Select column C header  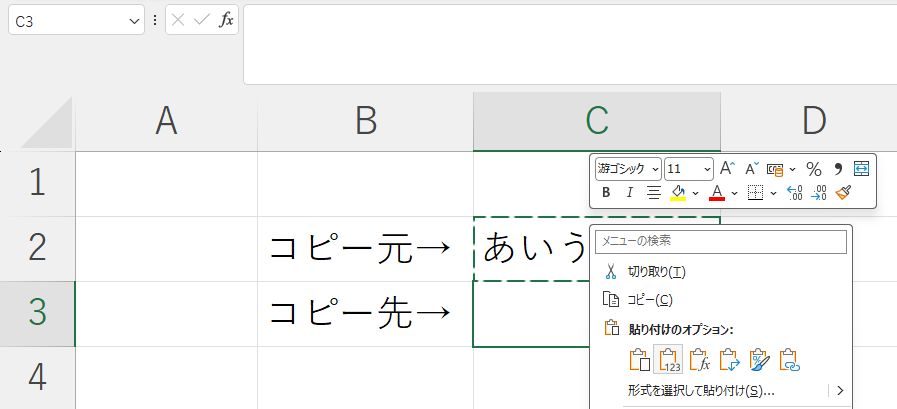(x=597, y=121)
